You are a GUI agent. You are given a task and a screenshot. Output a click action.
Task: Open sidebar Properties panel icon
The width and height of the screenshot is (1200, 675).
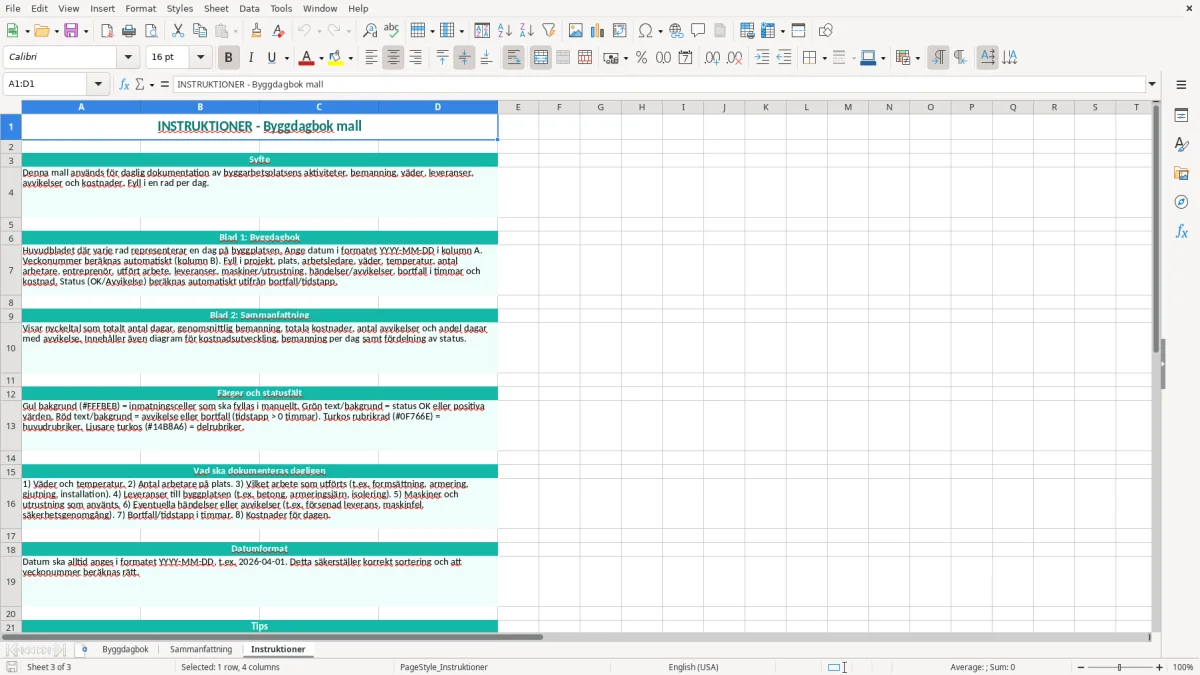(x=1181, y=116)
